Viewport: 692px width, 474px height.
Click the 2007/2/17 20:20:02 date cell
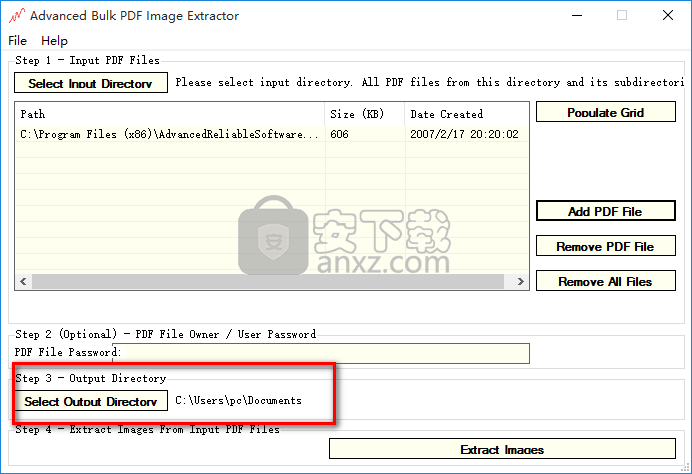tap(466, 134)
